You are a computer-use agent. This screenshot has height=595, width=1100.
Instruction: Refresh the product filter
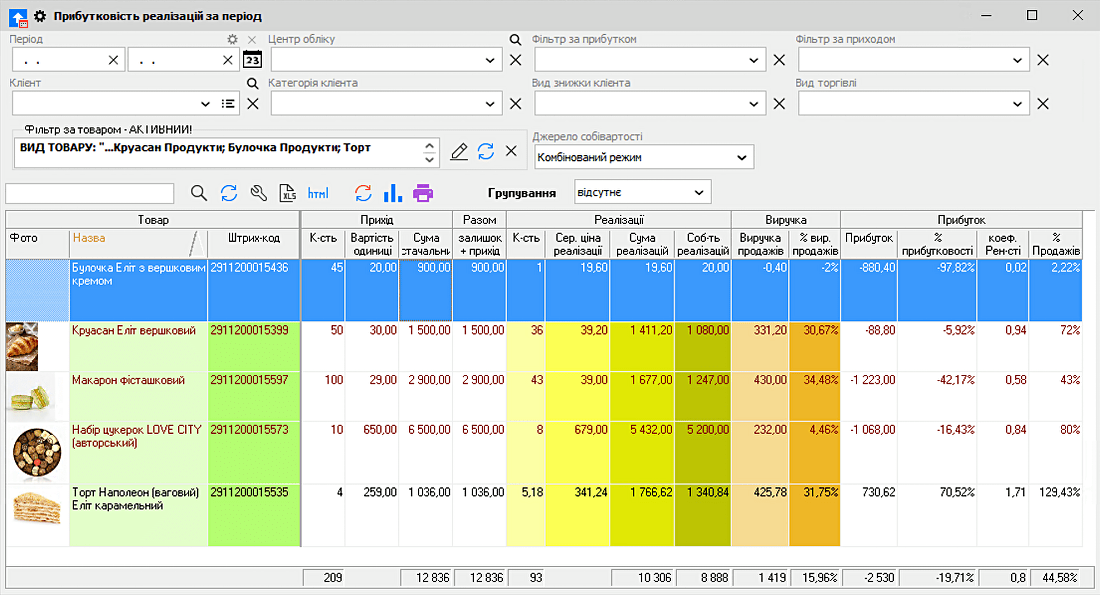(486, 151)
